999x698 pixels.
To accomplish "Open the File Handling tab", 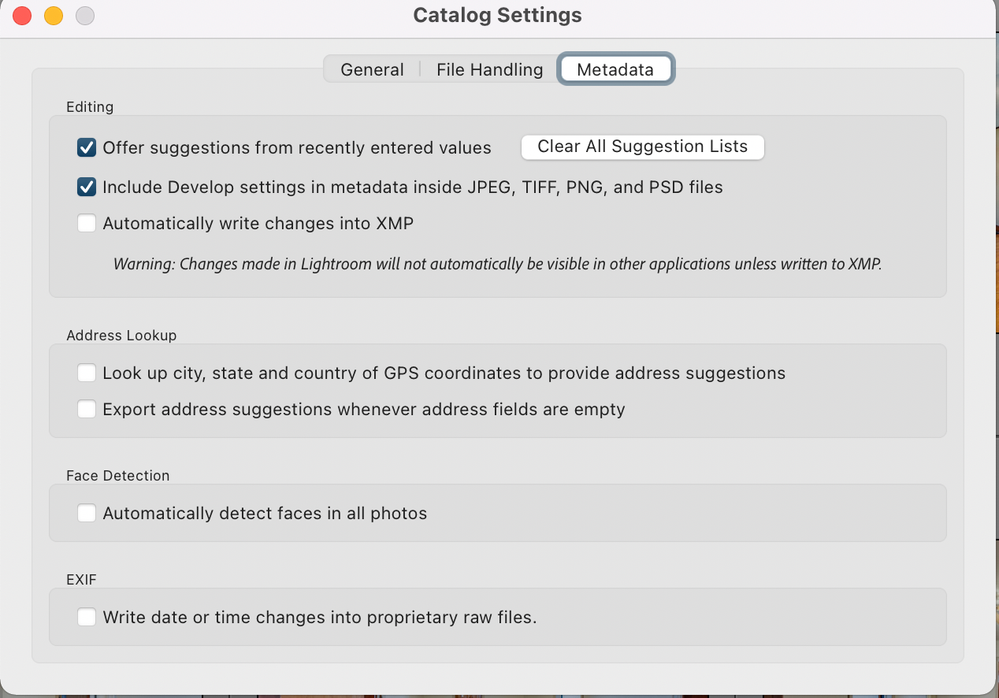I will pos(489,70).
